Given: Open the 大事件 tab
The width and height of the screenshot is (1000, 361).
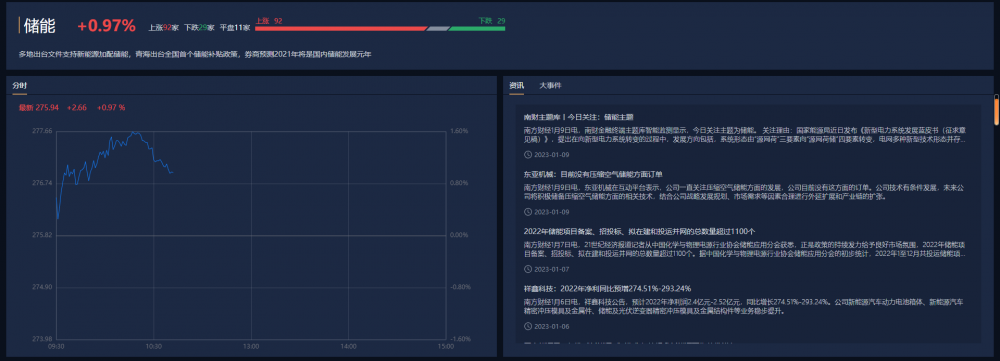Looking at the screenshot, I should [550, 85].
